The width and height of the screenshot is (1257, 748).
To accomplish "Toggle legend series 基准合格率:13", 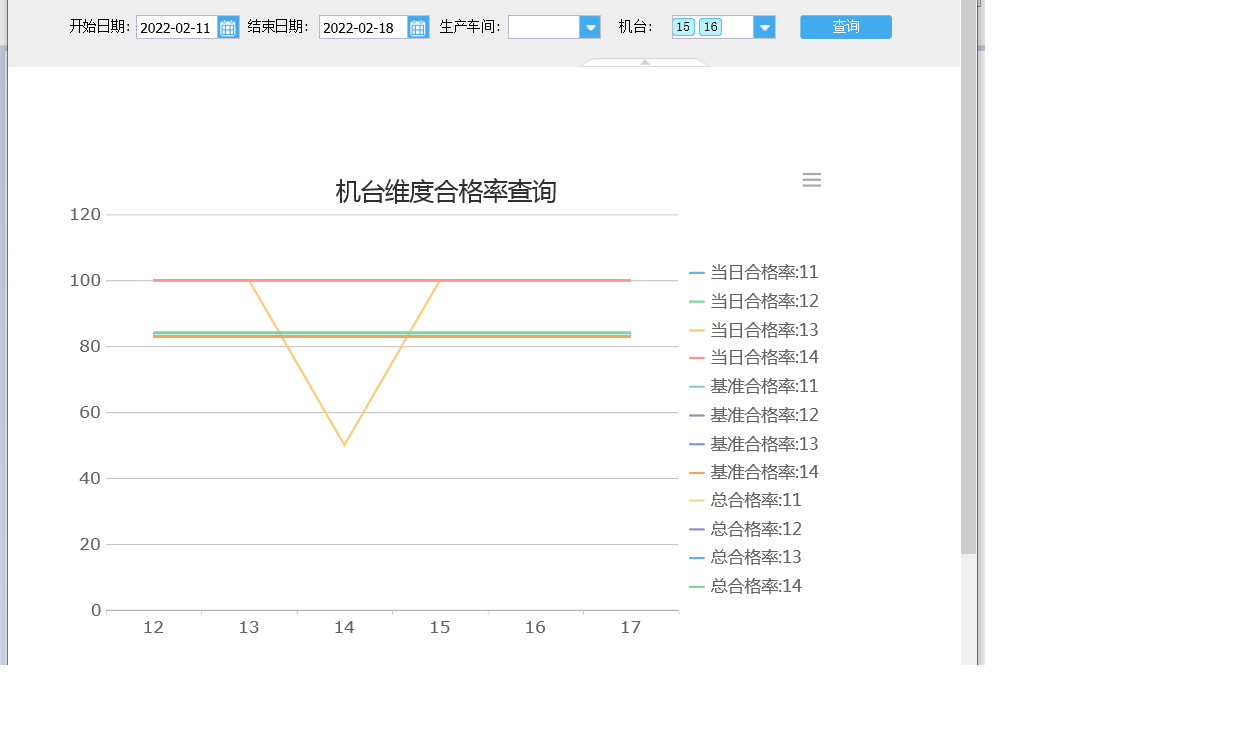I will click(x=754, y=444).
